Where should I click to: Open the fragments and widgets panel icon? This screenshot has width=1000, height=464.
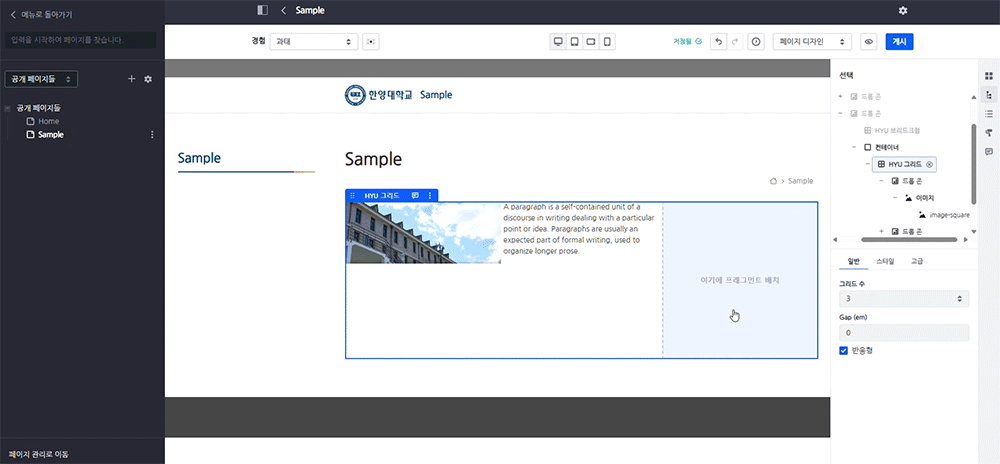(x=988, y=76)
